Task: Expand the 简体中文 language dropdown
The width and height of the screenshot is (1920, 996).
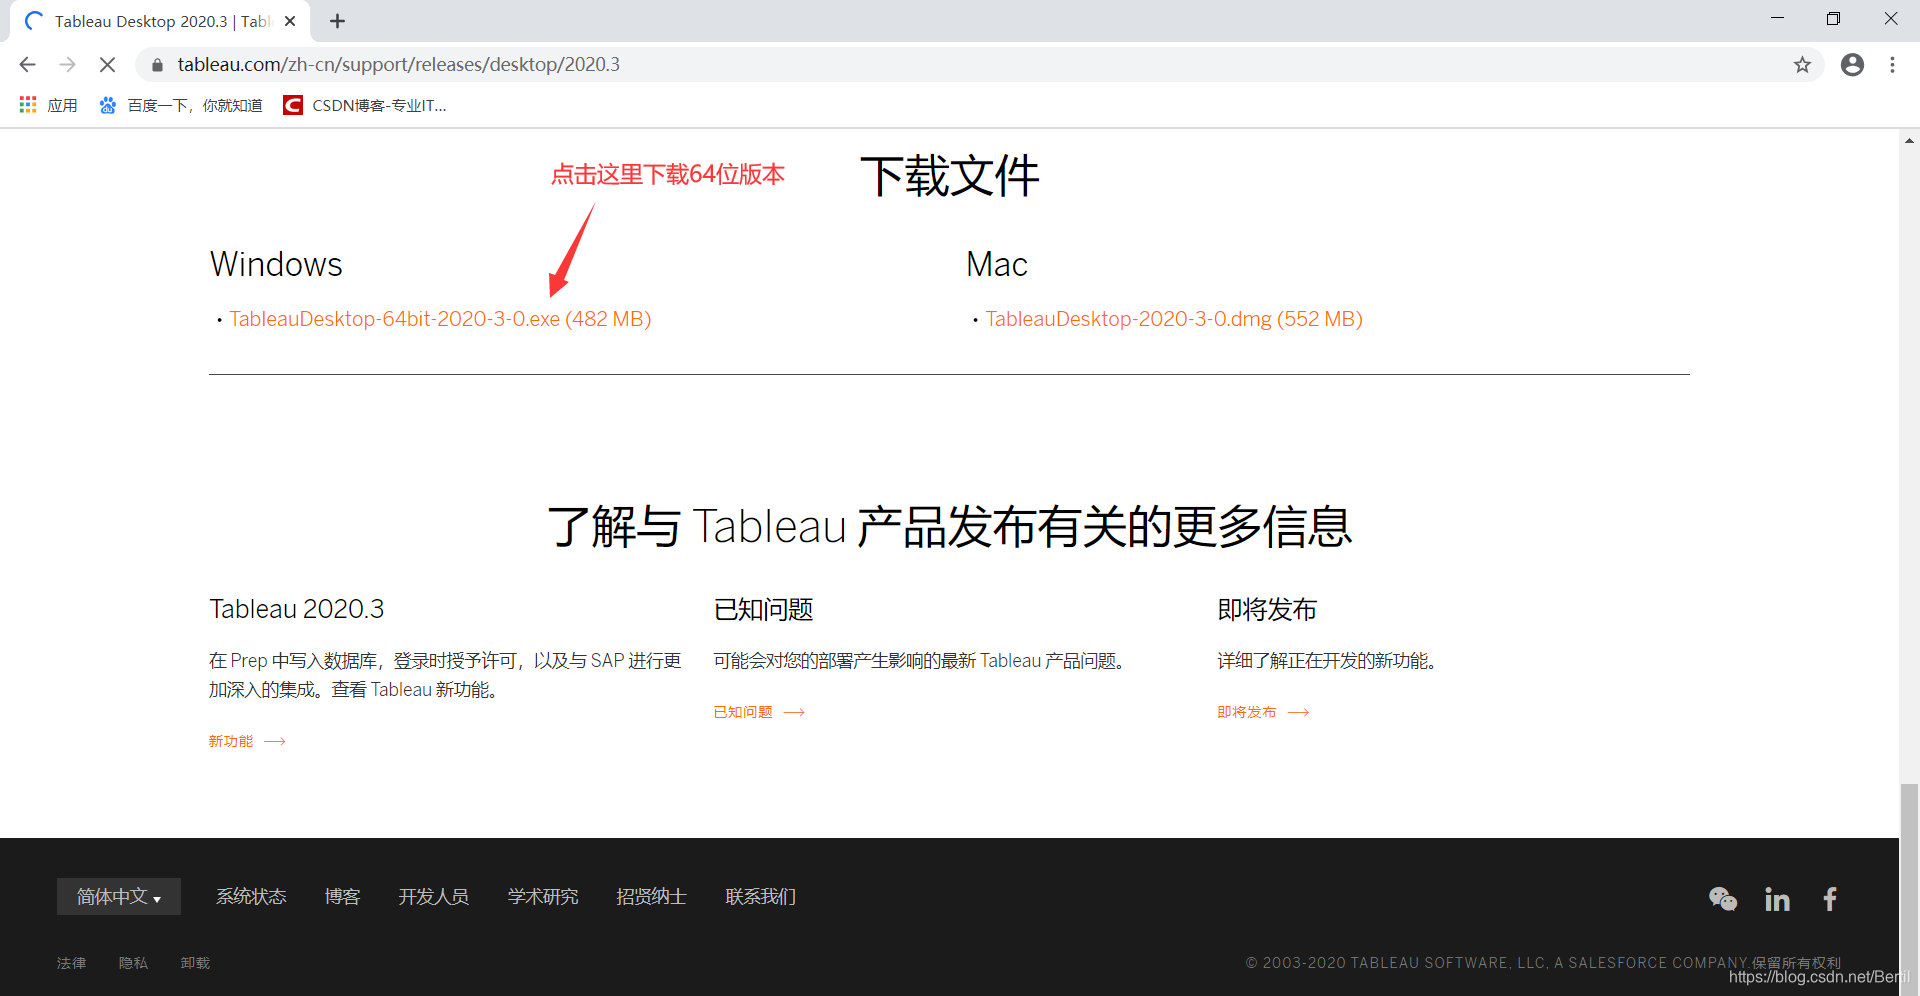Action: tap(119, 897)
